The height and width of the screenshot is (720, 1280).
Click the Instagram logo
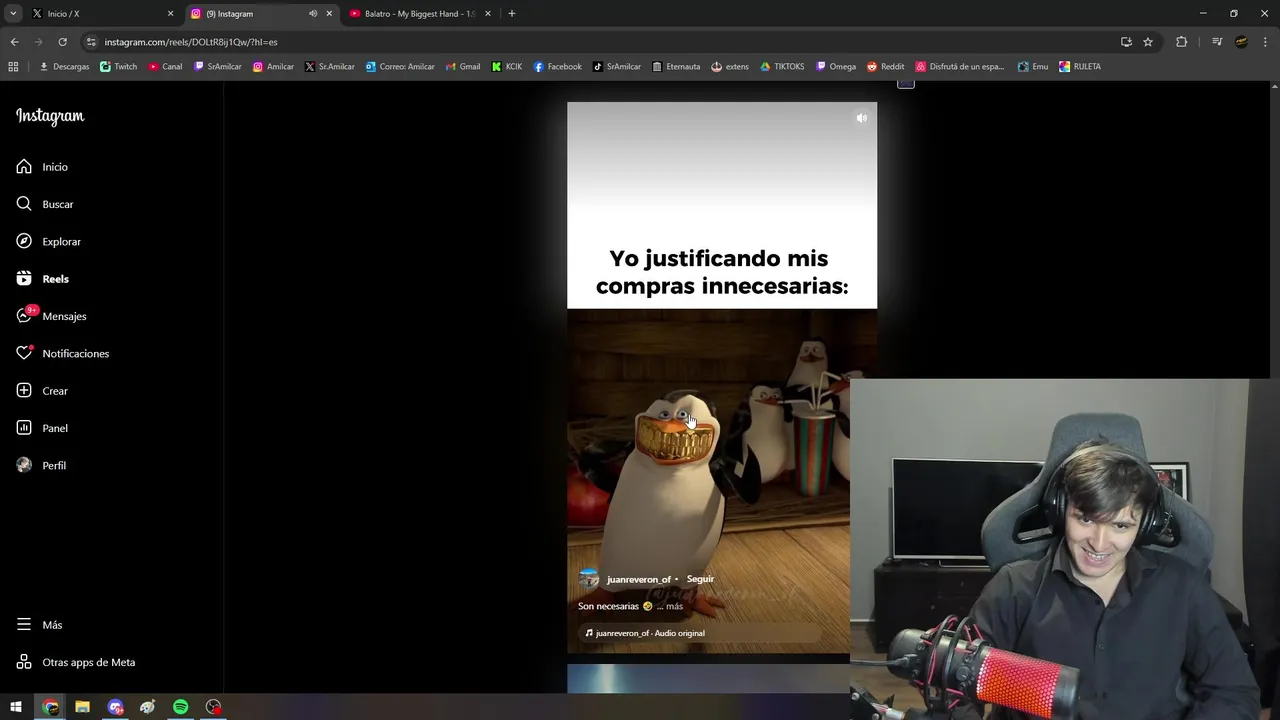pyautogui.click(x=50, y=116)
